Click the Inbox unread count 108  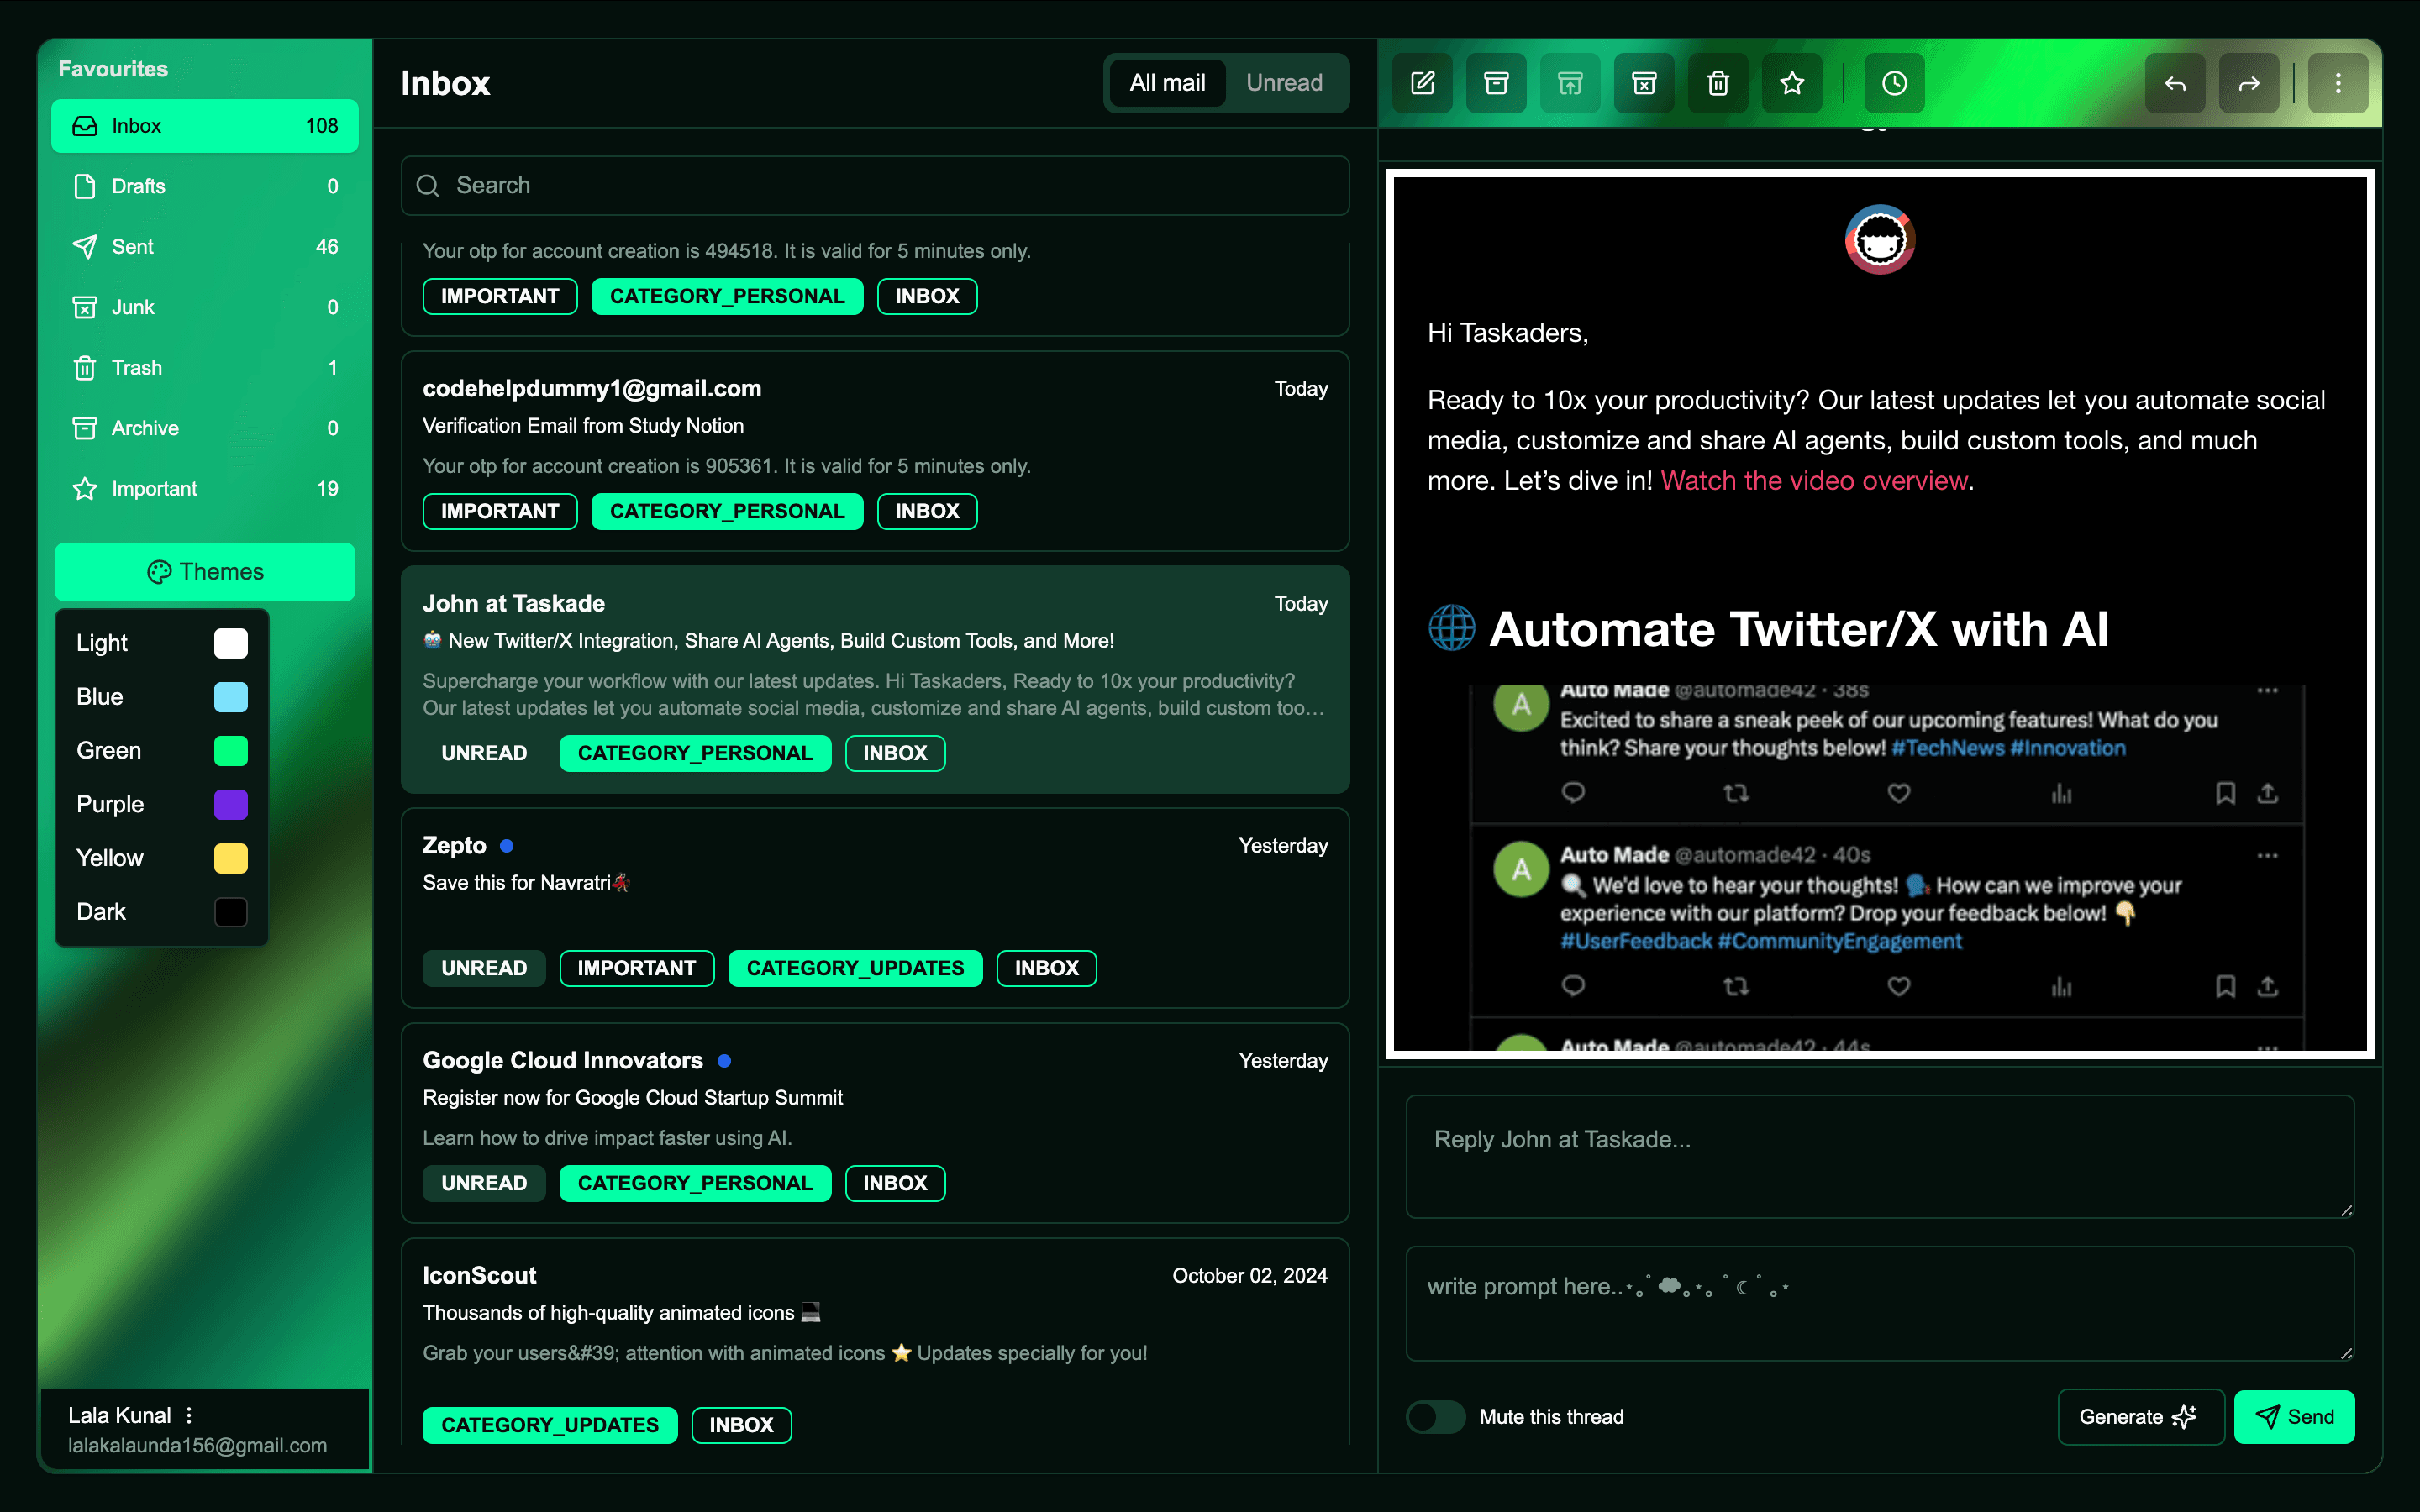[321, 126]
